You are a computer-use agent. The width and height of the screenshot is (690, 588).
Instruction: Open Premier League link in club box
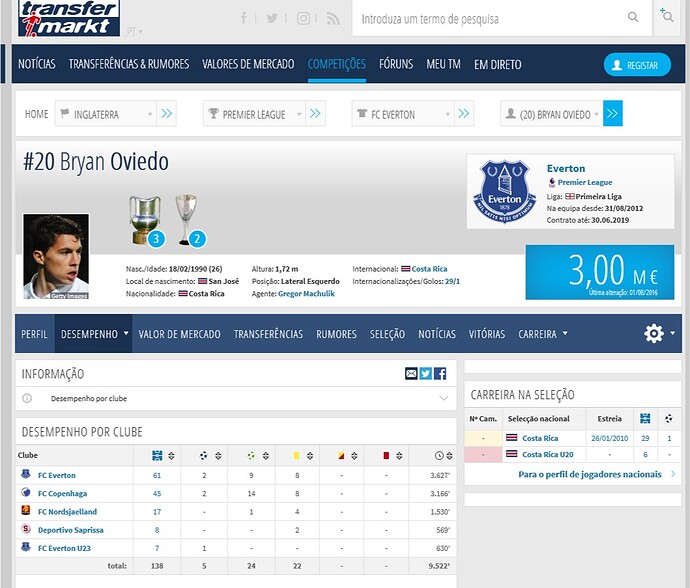coord(585,182)
